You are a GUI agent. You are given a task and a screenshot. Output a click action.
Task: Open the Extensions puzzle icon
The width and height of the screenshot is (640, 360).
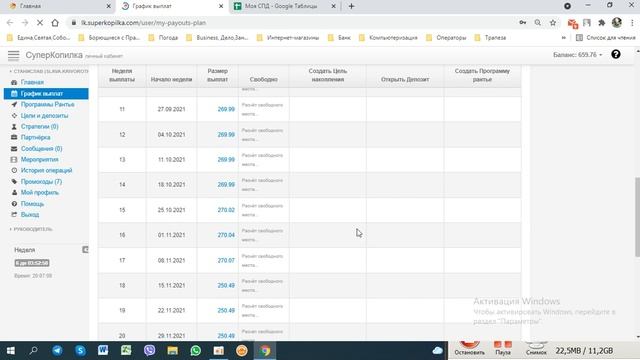pos(602,23)
